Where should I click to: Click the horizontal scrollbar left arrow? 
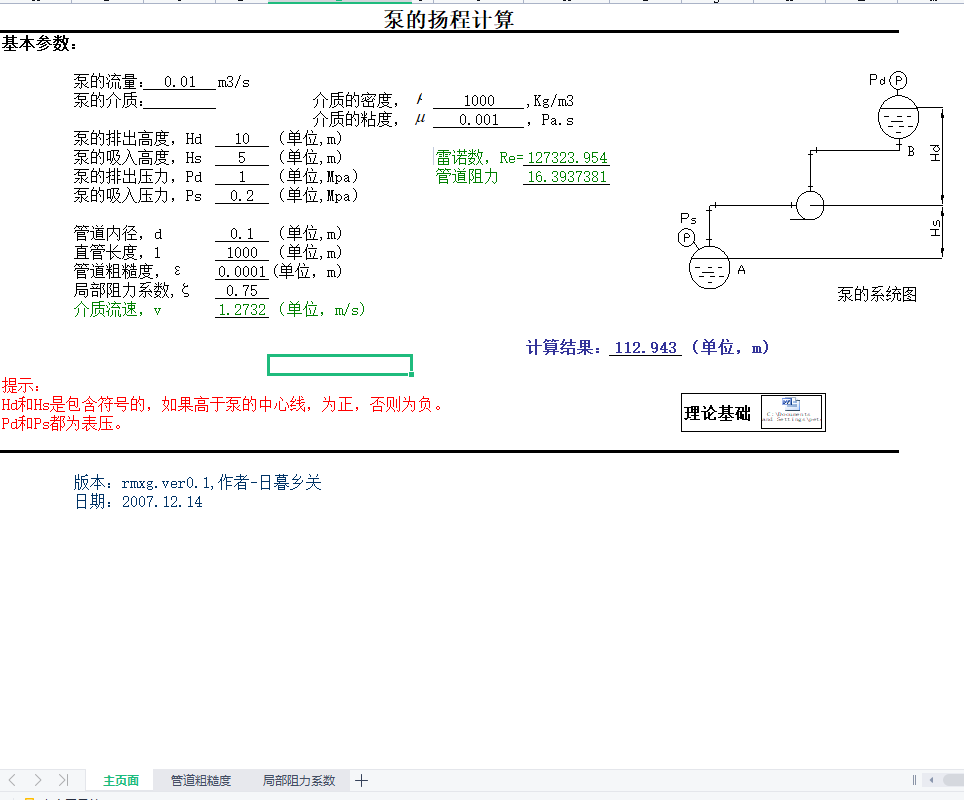pos(931,780)
